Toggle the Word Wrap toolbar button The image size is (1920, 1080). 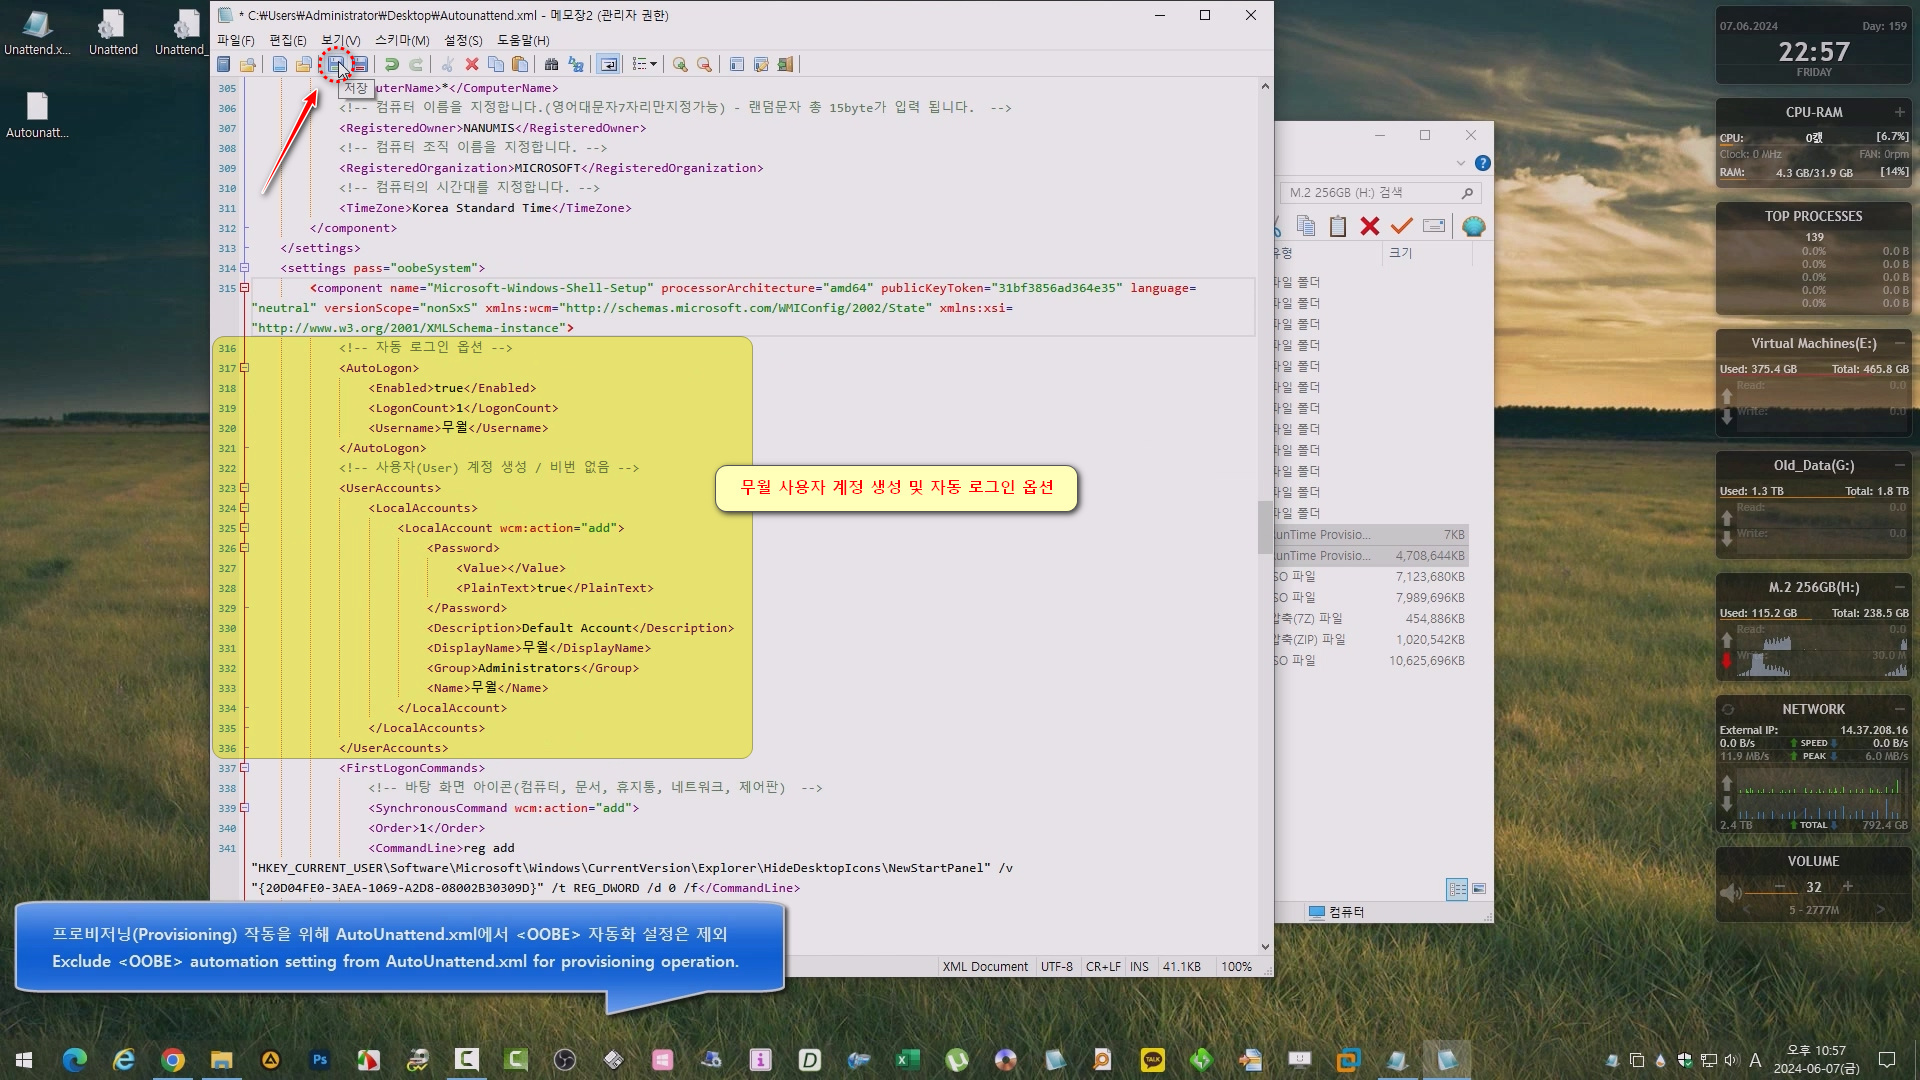click(608, 65)
